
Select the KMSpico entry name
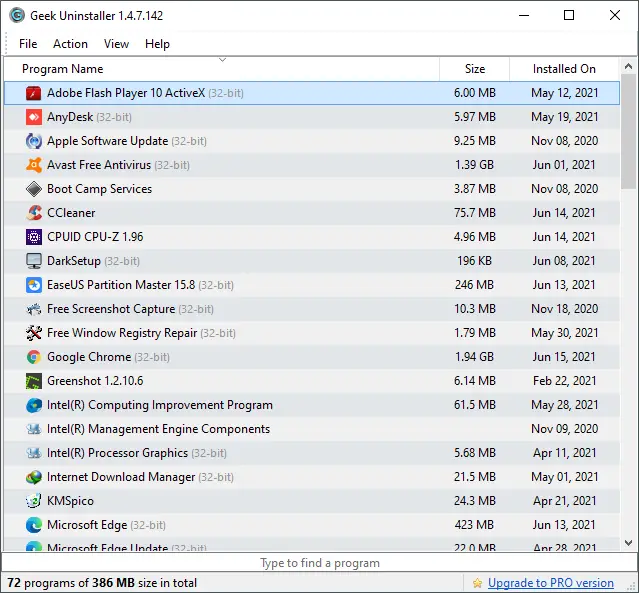[71, 501]
